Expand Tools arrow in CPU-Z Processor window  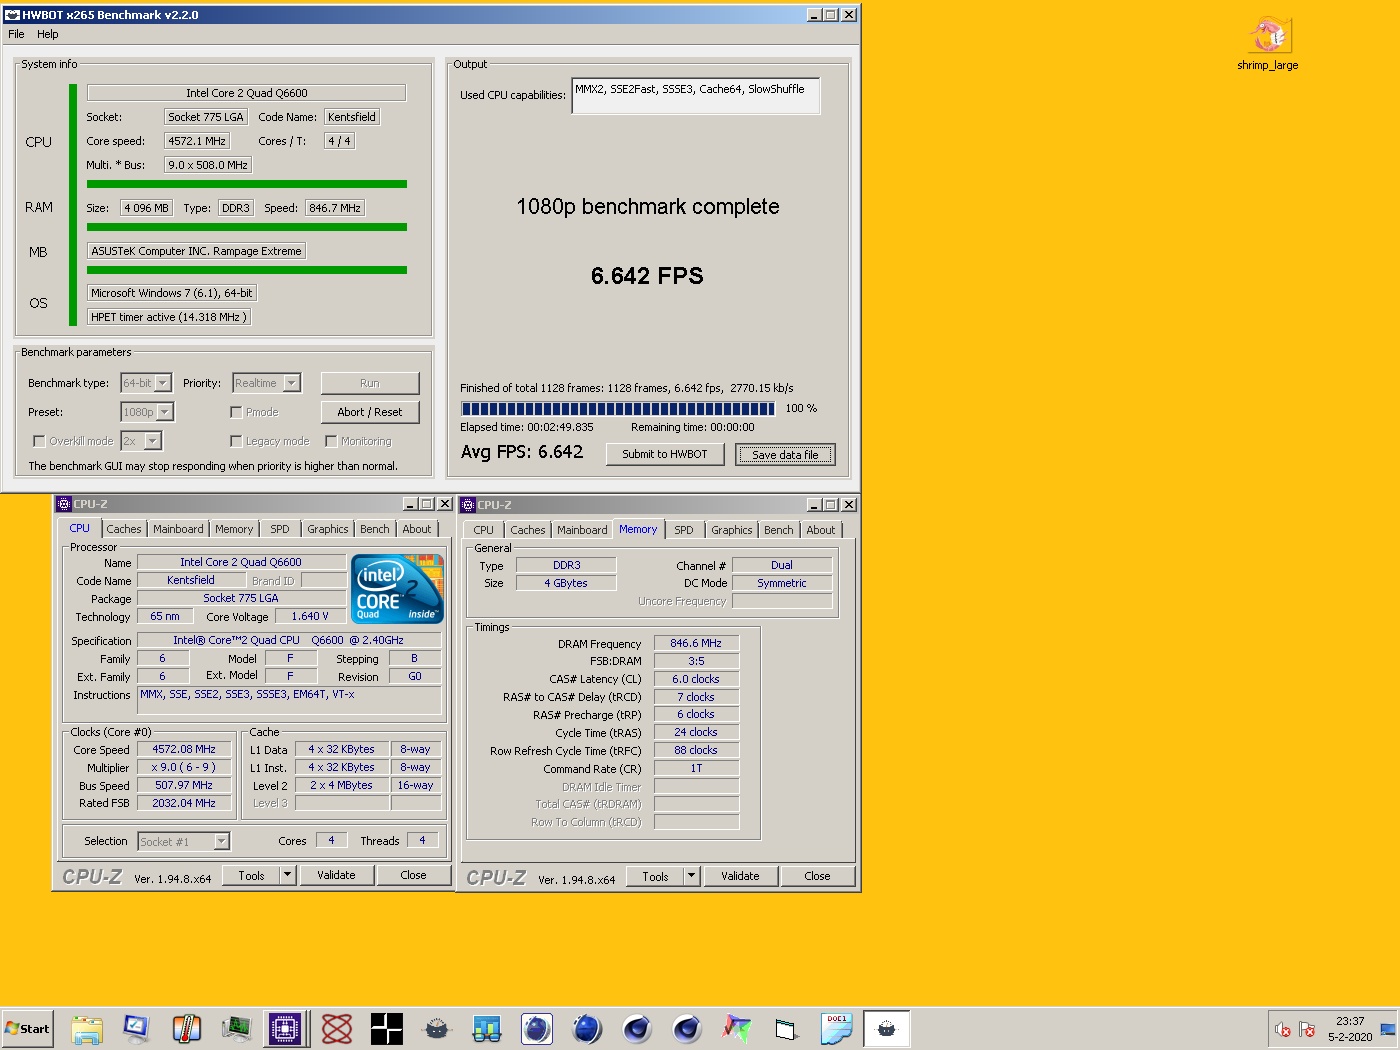click(287, 875)
